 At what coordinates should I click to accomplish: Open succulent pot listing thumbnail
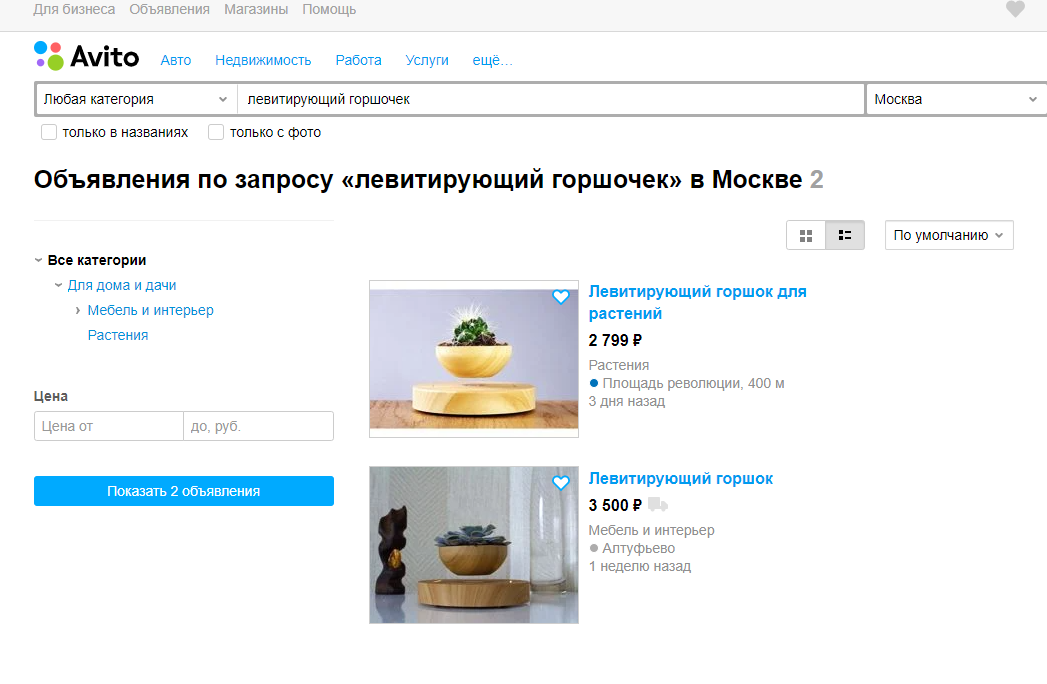[473, 545]
